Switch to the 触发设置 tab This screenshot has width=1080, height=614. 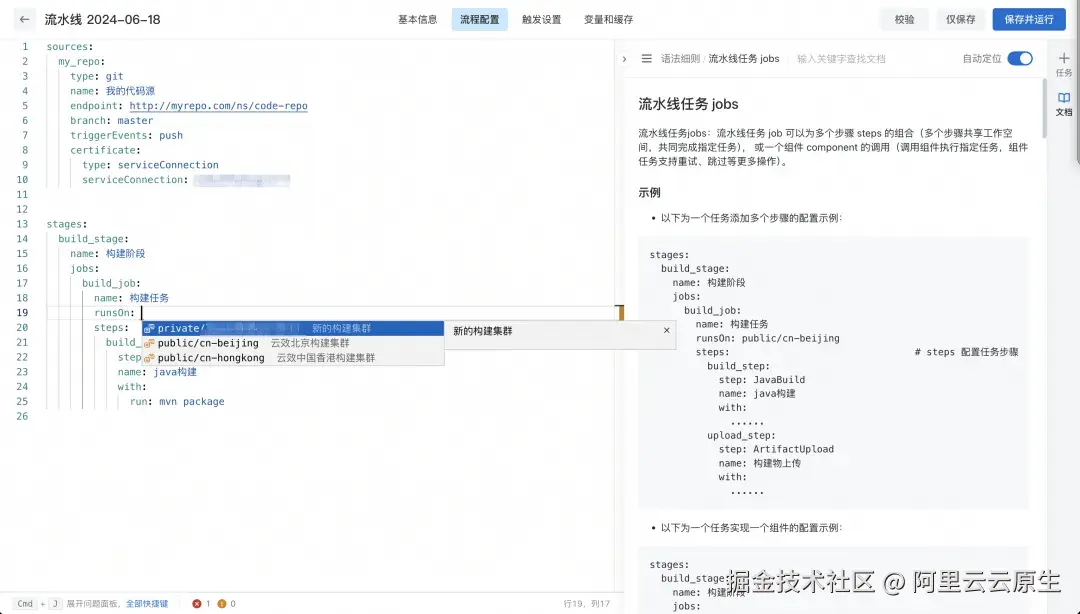pyautogui.click(x=541, y=18)
